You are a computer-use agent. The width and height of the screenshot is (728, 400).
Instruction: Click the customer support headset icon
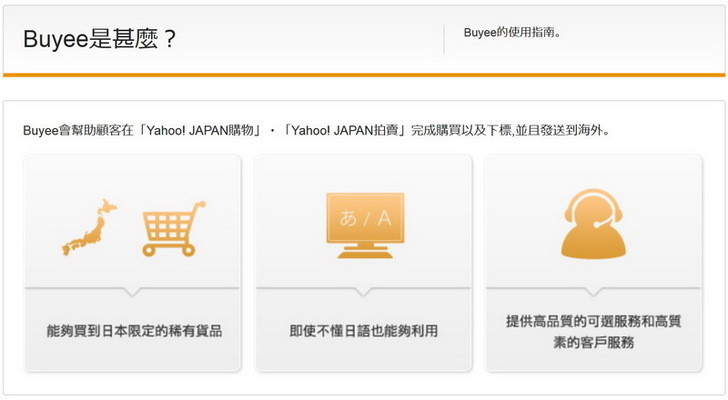coord(593,224)
